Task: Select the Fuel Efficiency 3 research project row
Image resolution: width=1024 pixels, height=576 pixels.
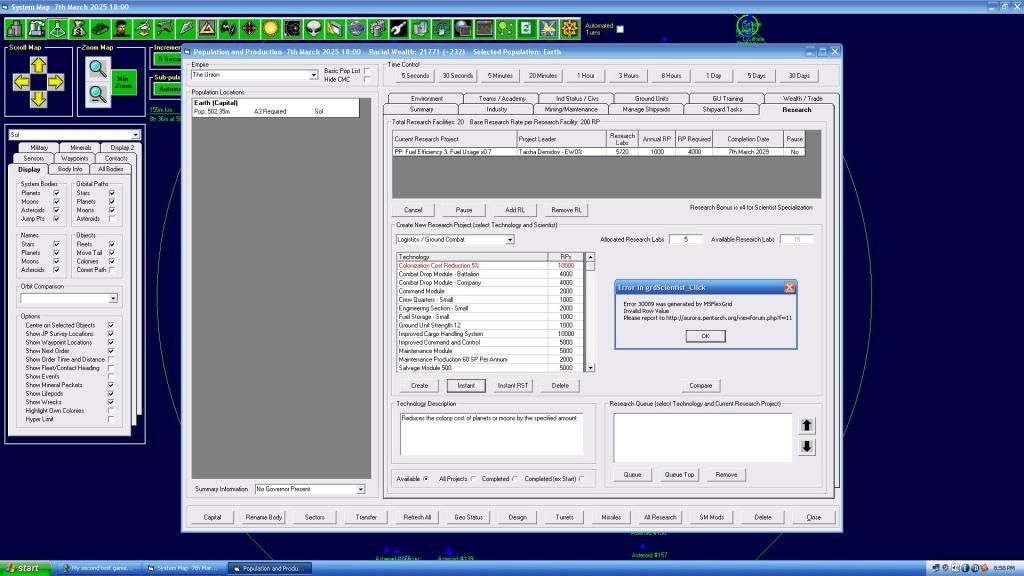Action: pos(599,152)
